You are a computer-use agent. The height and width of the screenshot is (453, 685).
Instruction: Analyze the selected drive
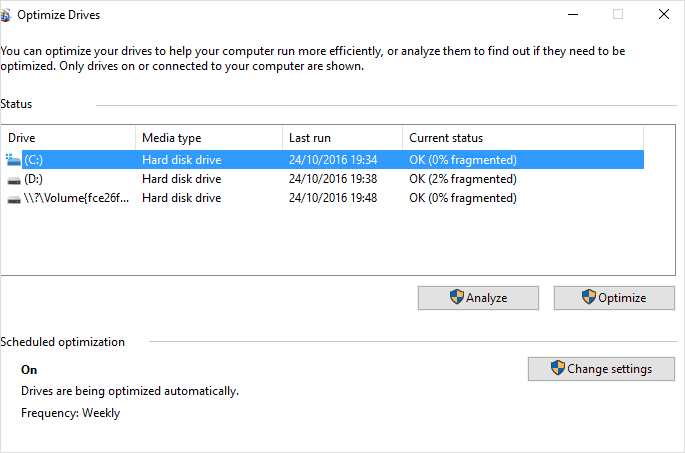478,298
